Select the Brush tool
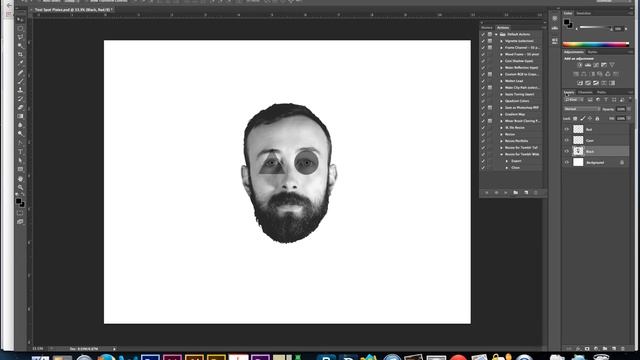640x360 pixels. point(20,81)
